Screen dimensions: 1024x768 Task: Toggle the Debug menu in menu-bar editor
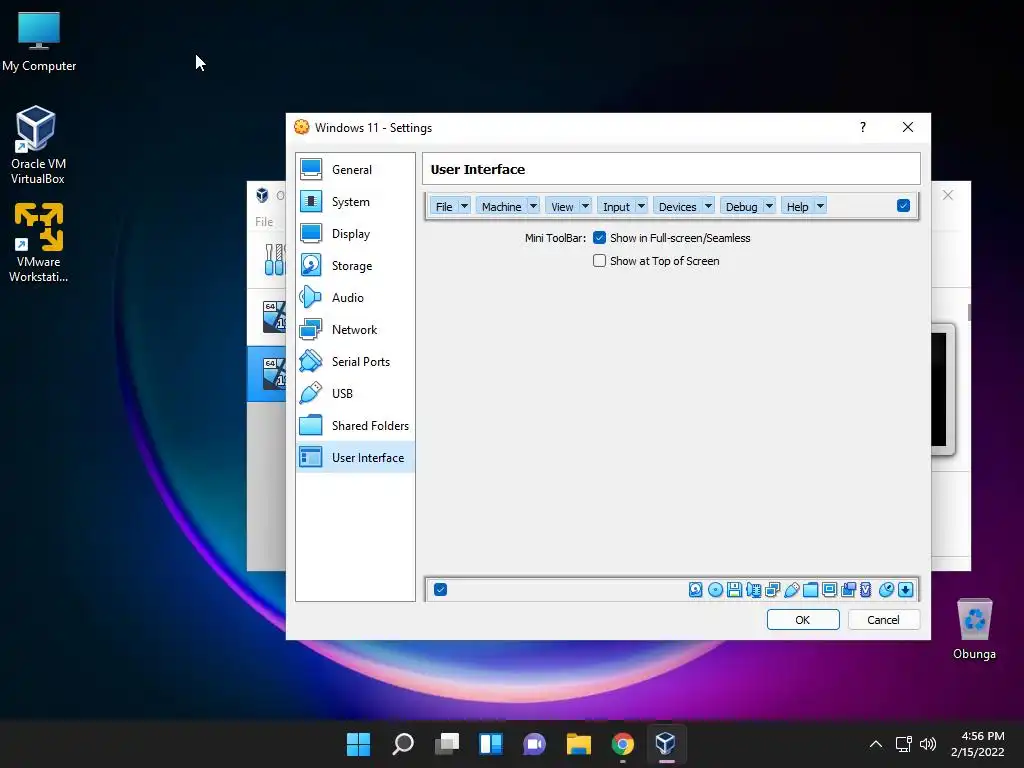tap(742, 206)
